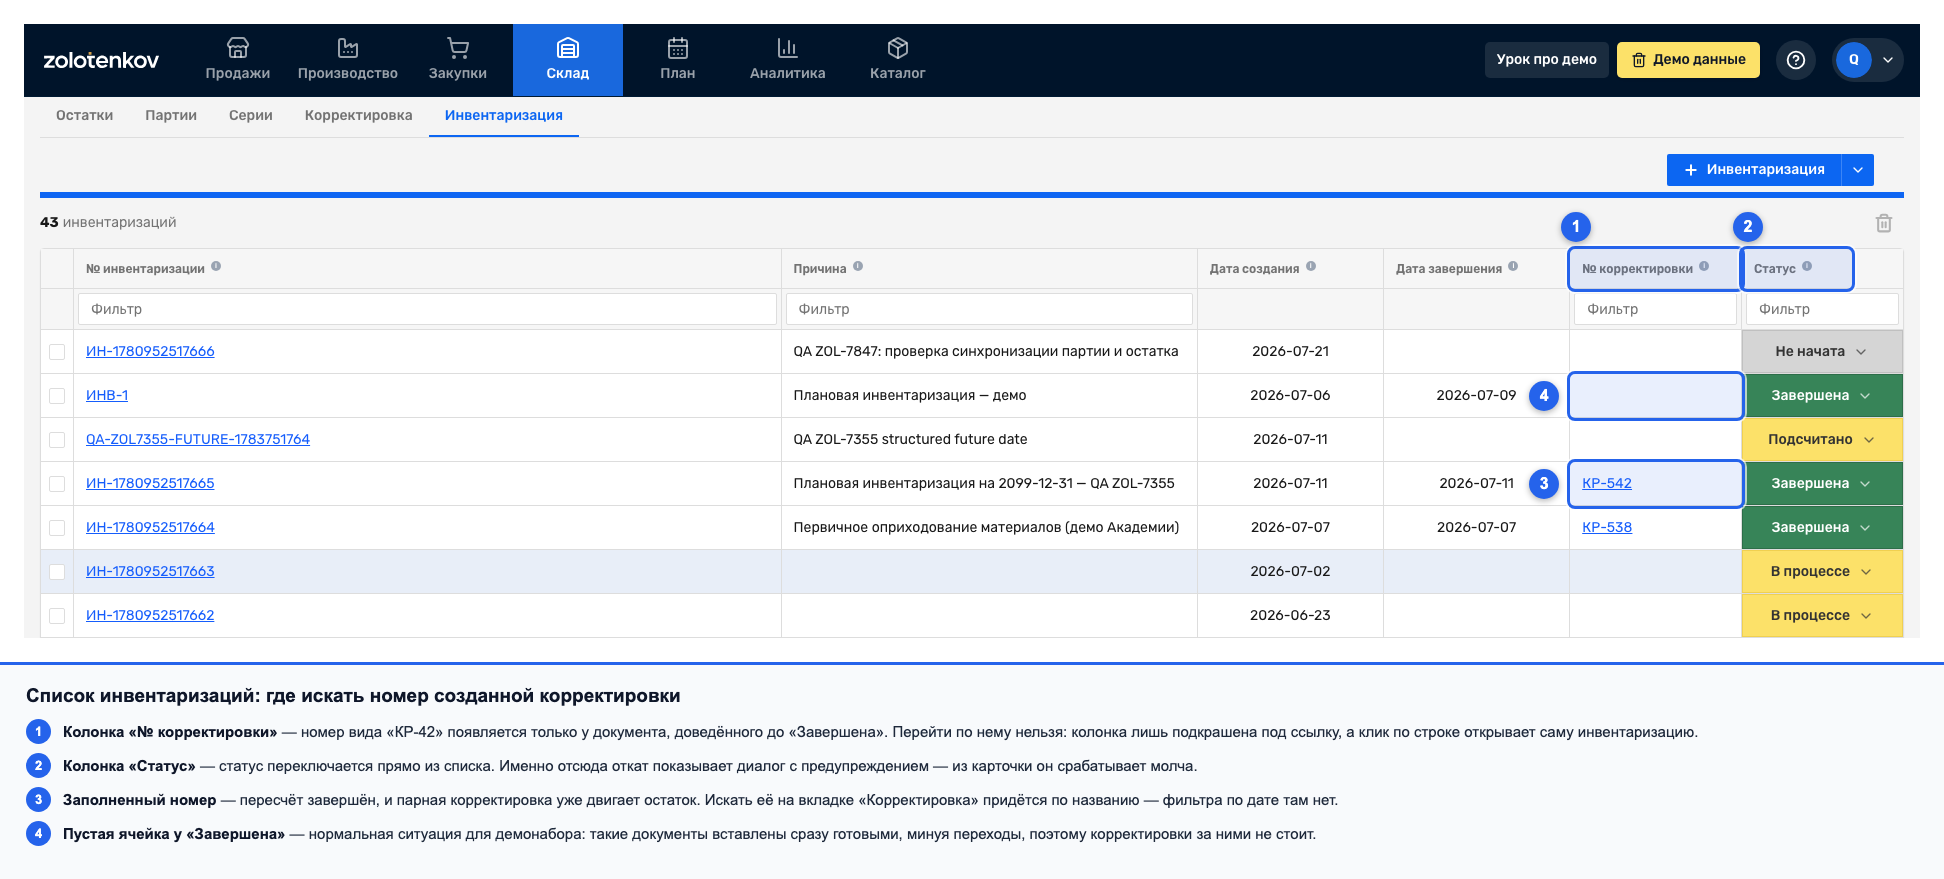The image size is (1944, 879).
Task: Switch to the Корректировка tab
Action: (x=359, y=115)
